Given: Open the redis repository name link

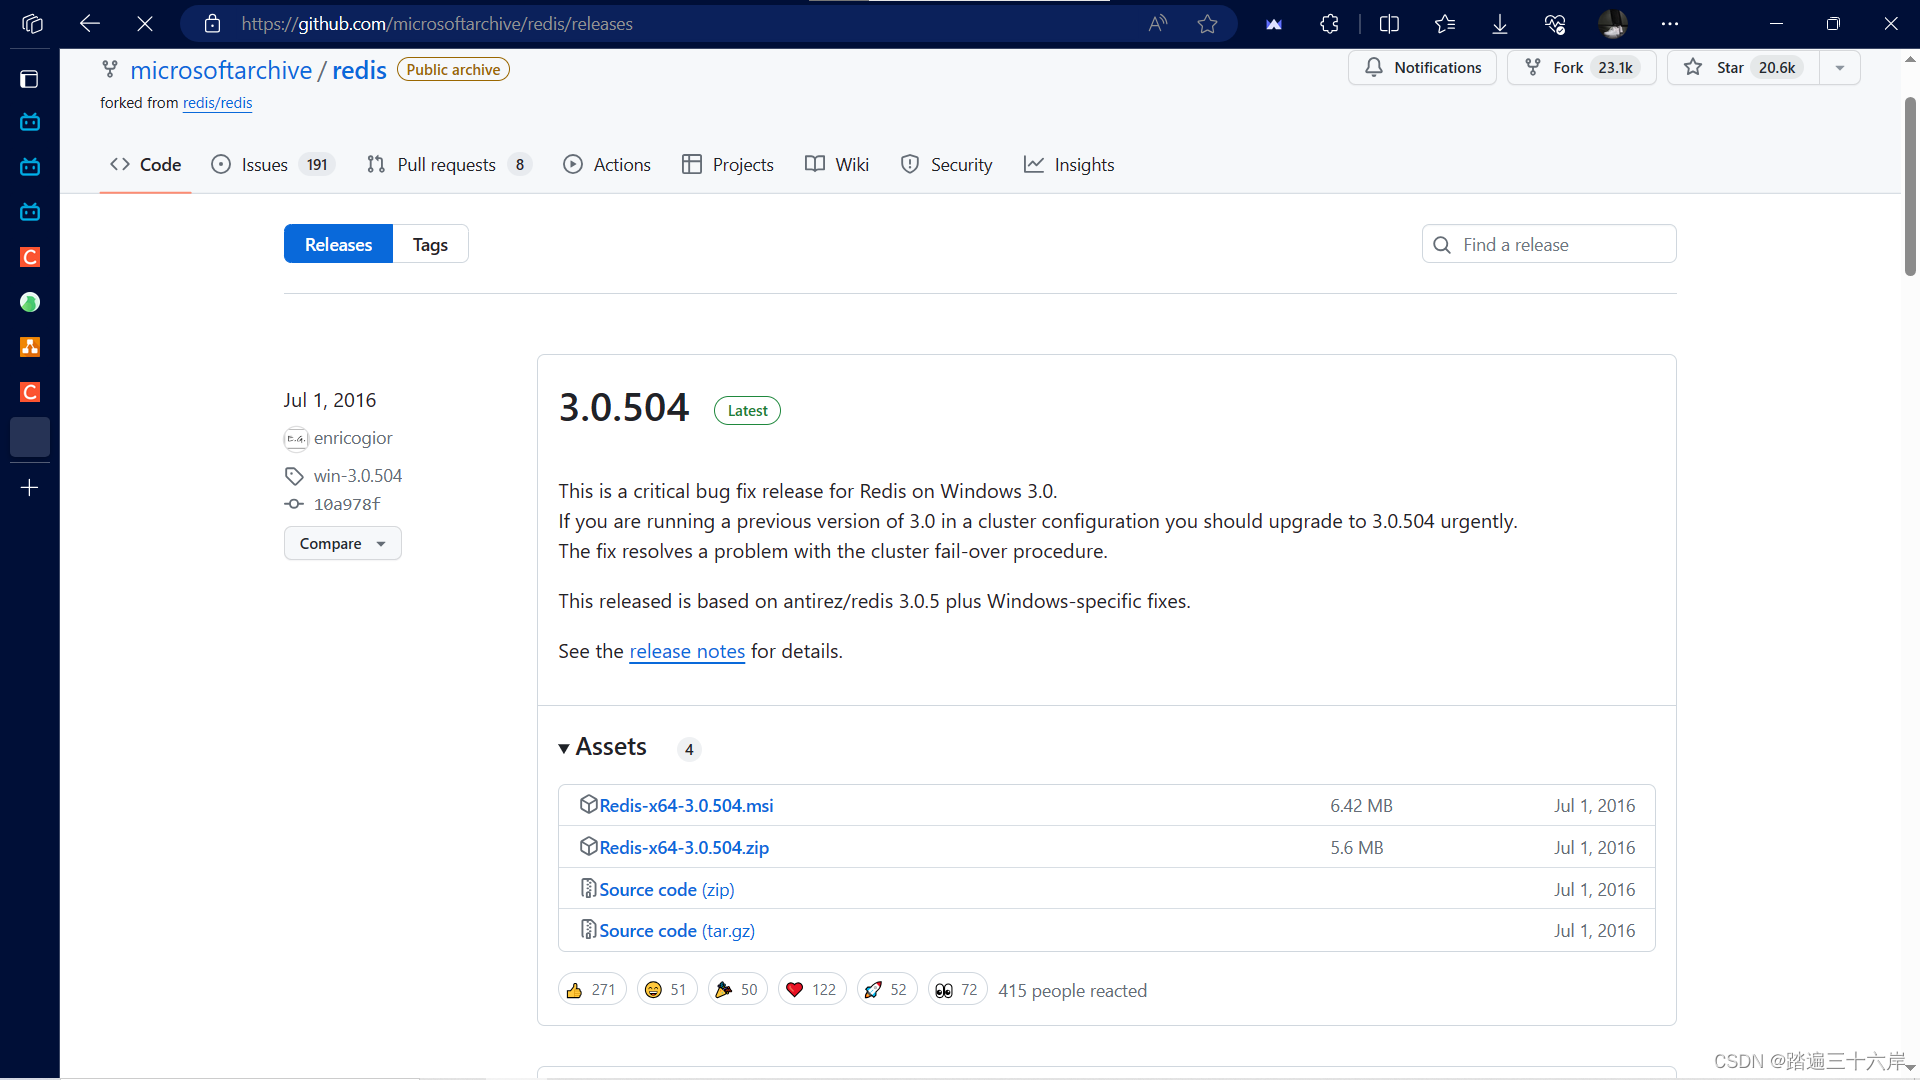Looking at the screenshot, I should 359,70.
